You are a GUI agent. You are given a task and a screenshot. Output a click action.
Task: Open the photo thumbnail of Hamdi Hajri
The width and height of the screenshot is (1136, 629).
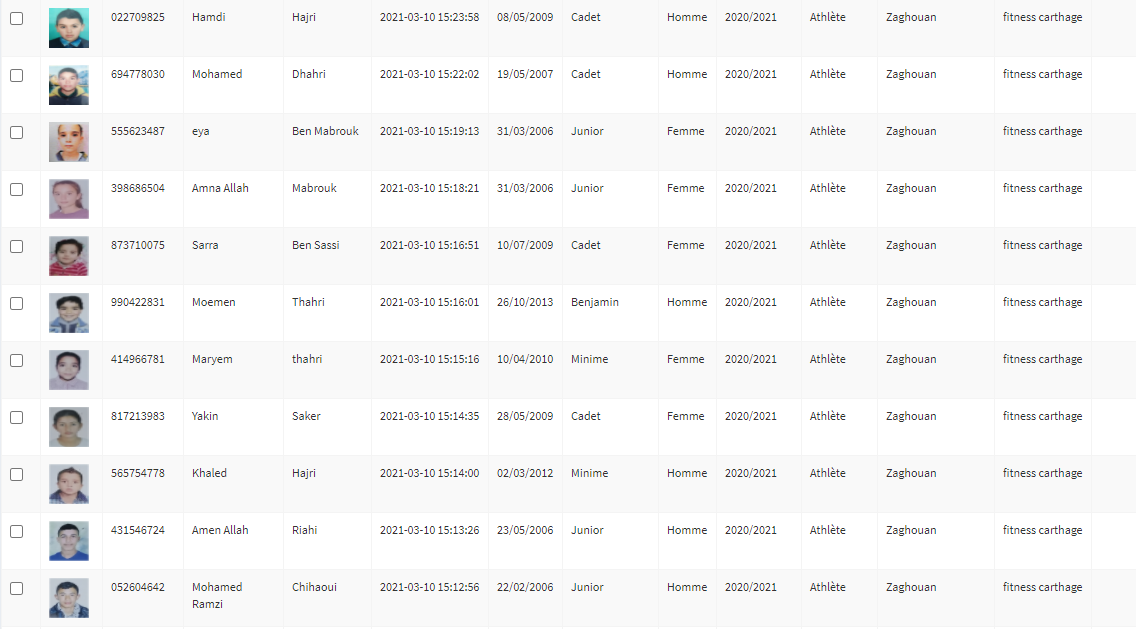coord(69,28)
